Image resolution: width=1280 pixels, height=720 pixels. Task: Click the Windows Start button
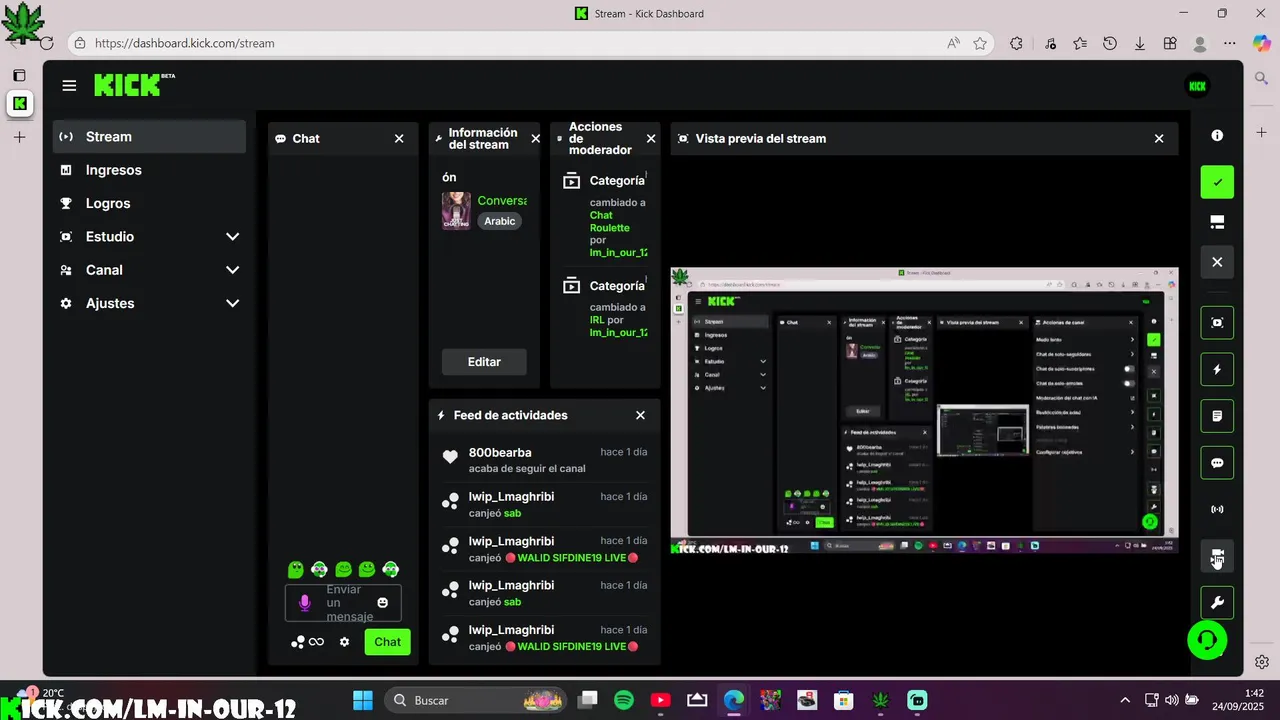(363, 700)
